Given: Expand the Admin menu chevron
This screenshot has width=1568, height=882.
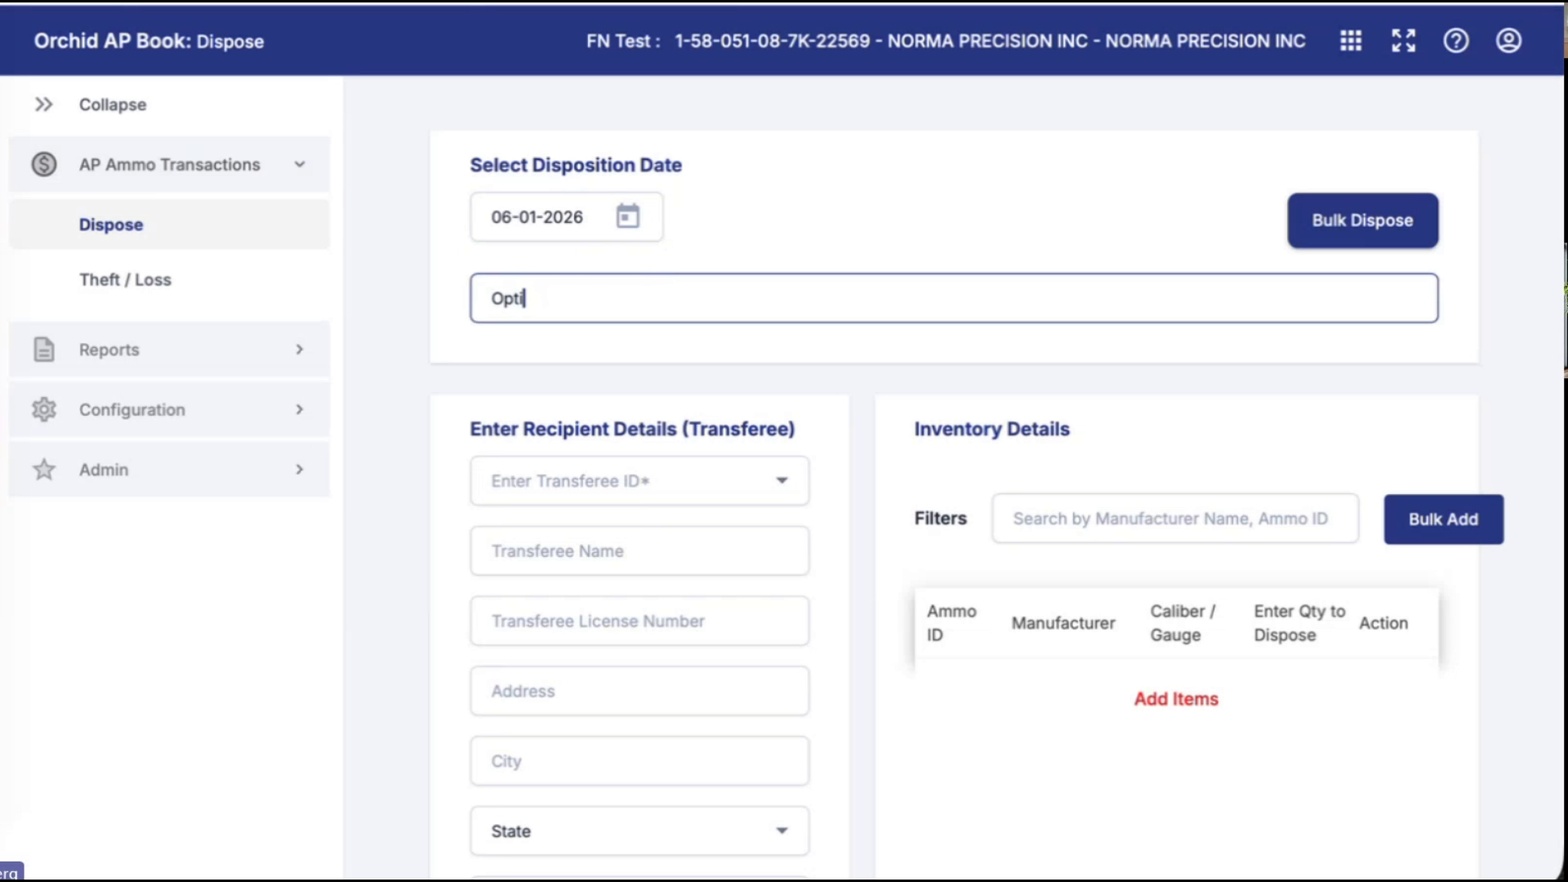Looking at the screenshot, I should tap(299, 469).
